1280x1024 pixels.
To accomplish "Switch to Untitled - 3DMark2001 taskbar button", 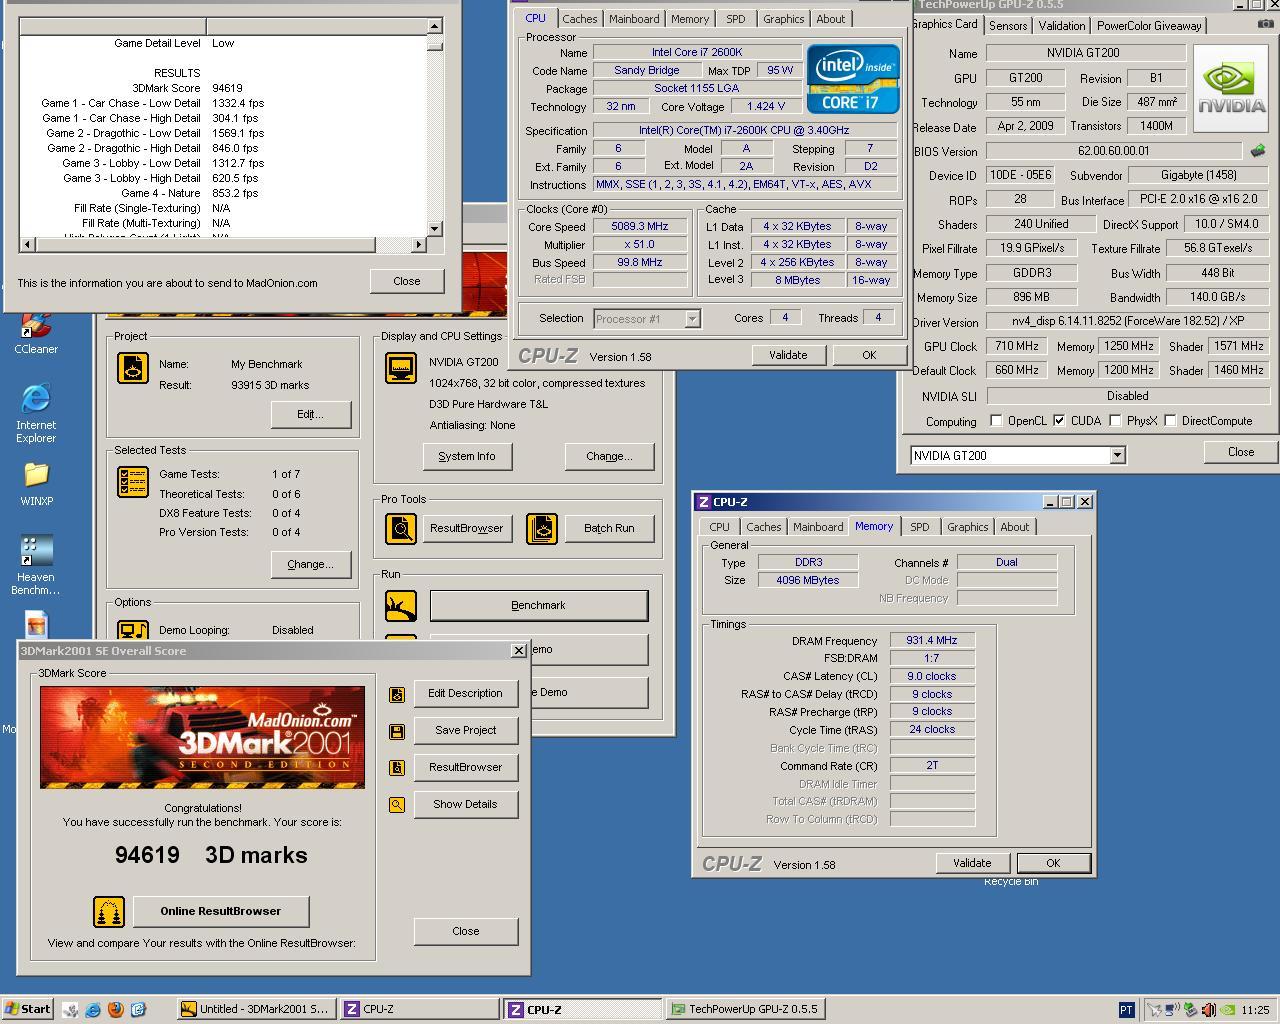I will click(257, 1009).
